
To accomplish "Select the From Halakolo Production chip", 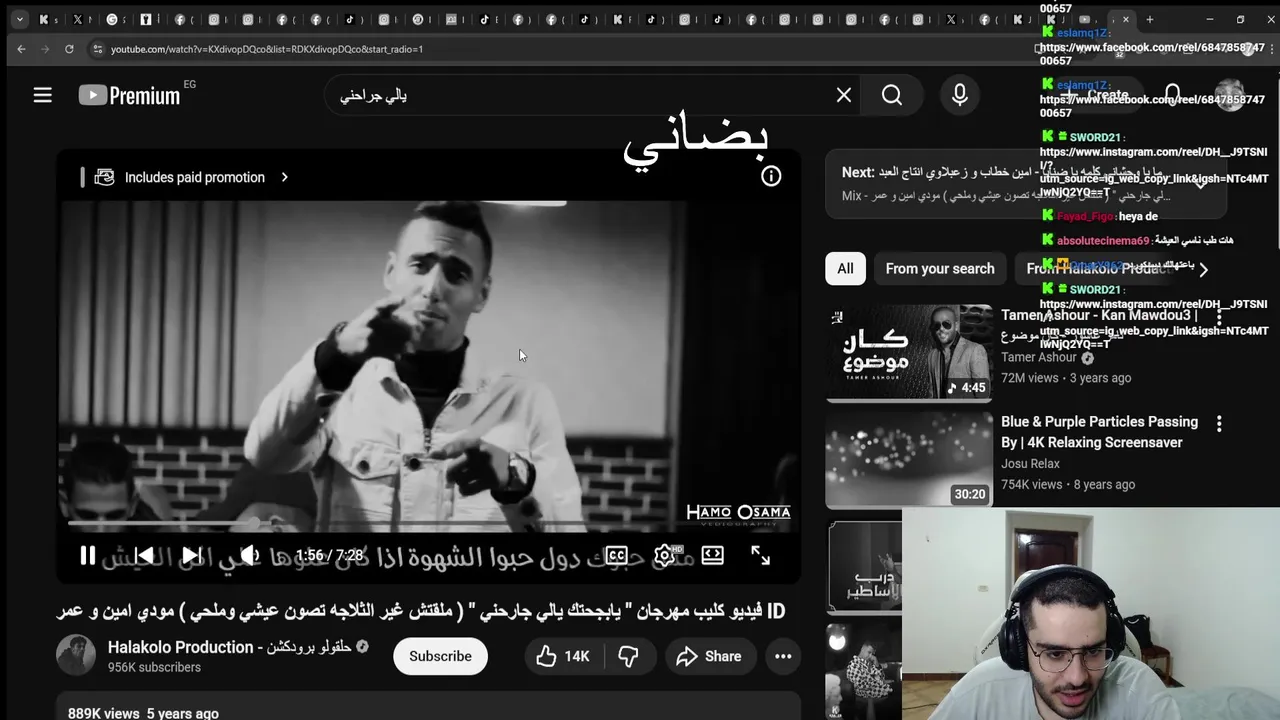I will [1100, 268].
